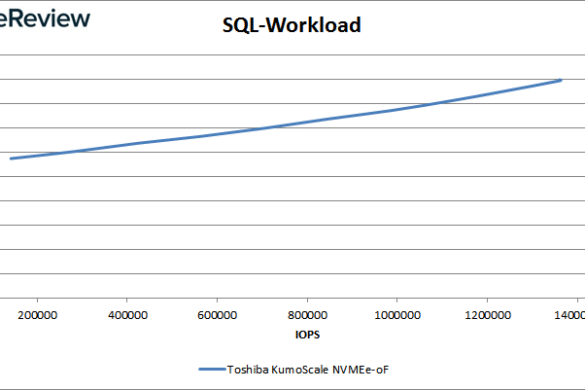Screen dimensions: 585x390
Task: Click the blue legend line marker
Action: pos(212,369)
